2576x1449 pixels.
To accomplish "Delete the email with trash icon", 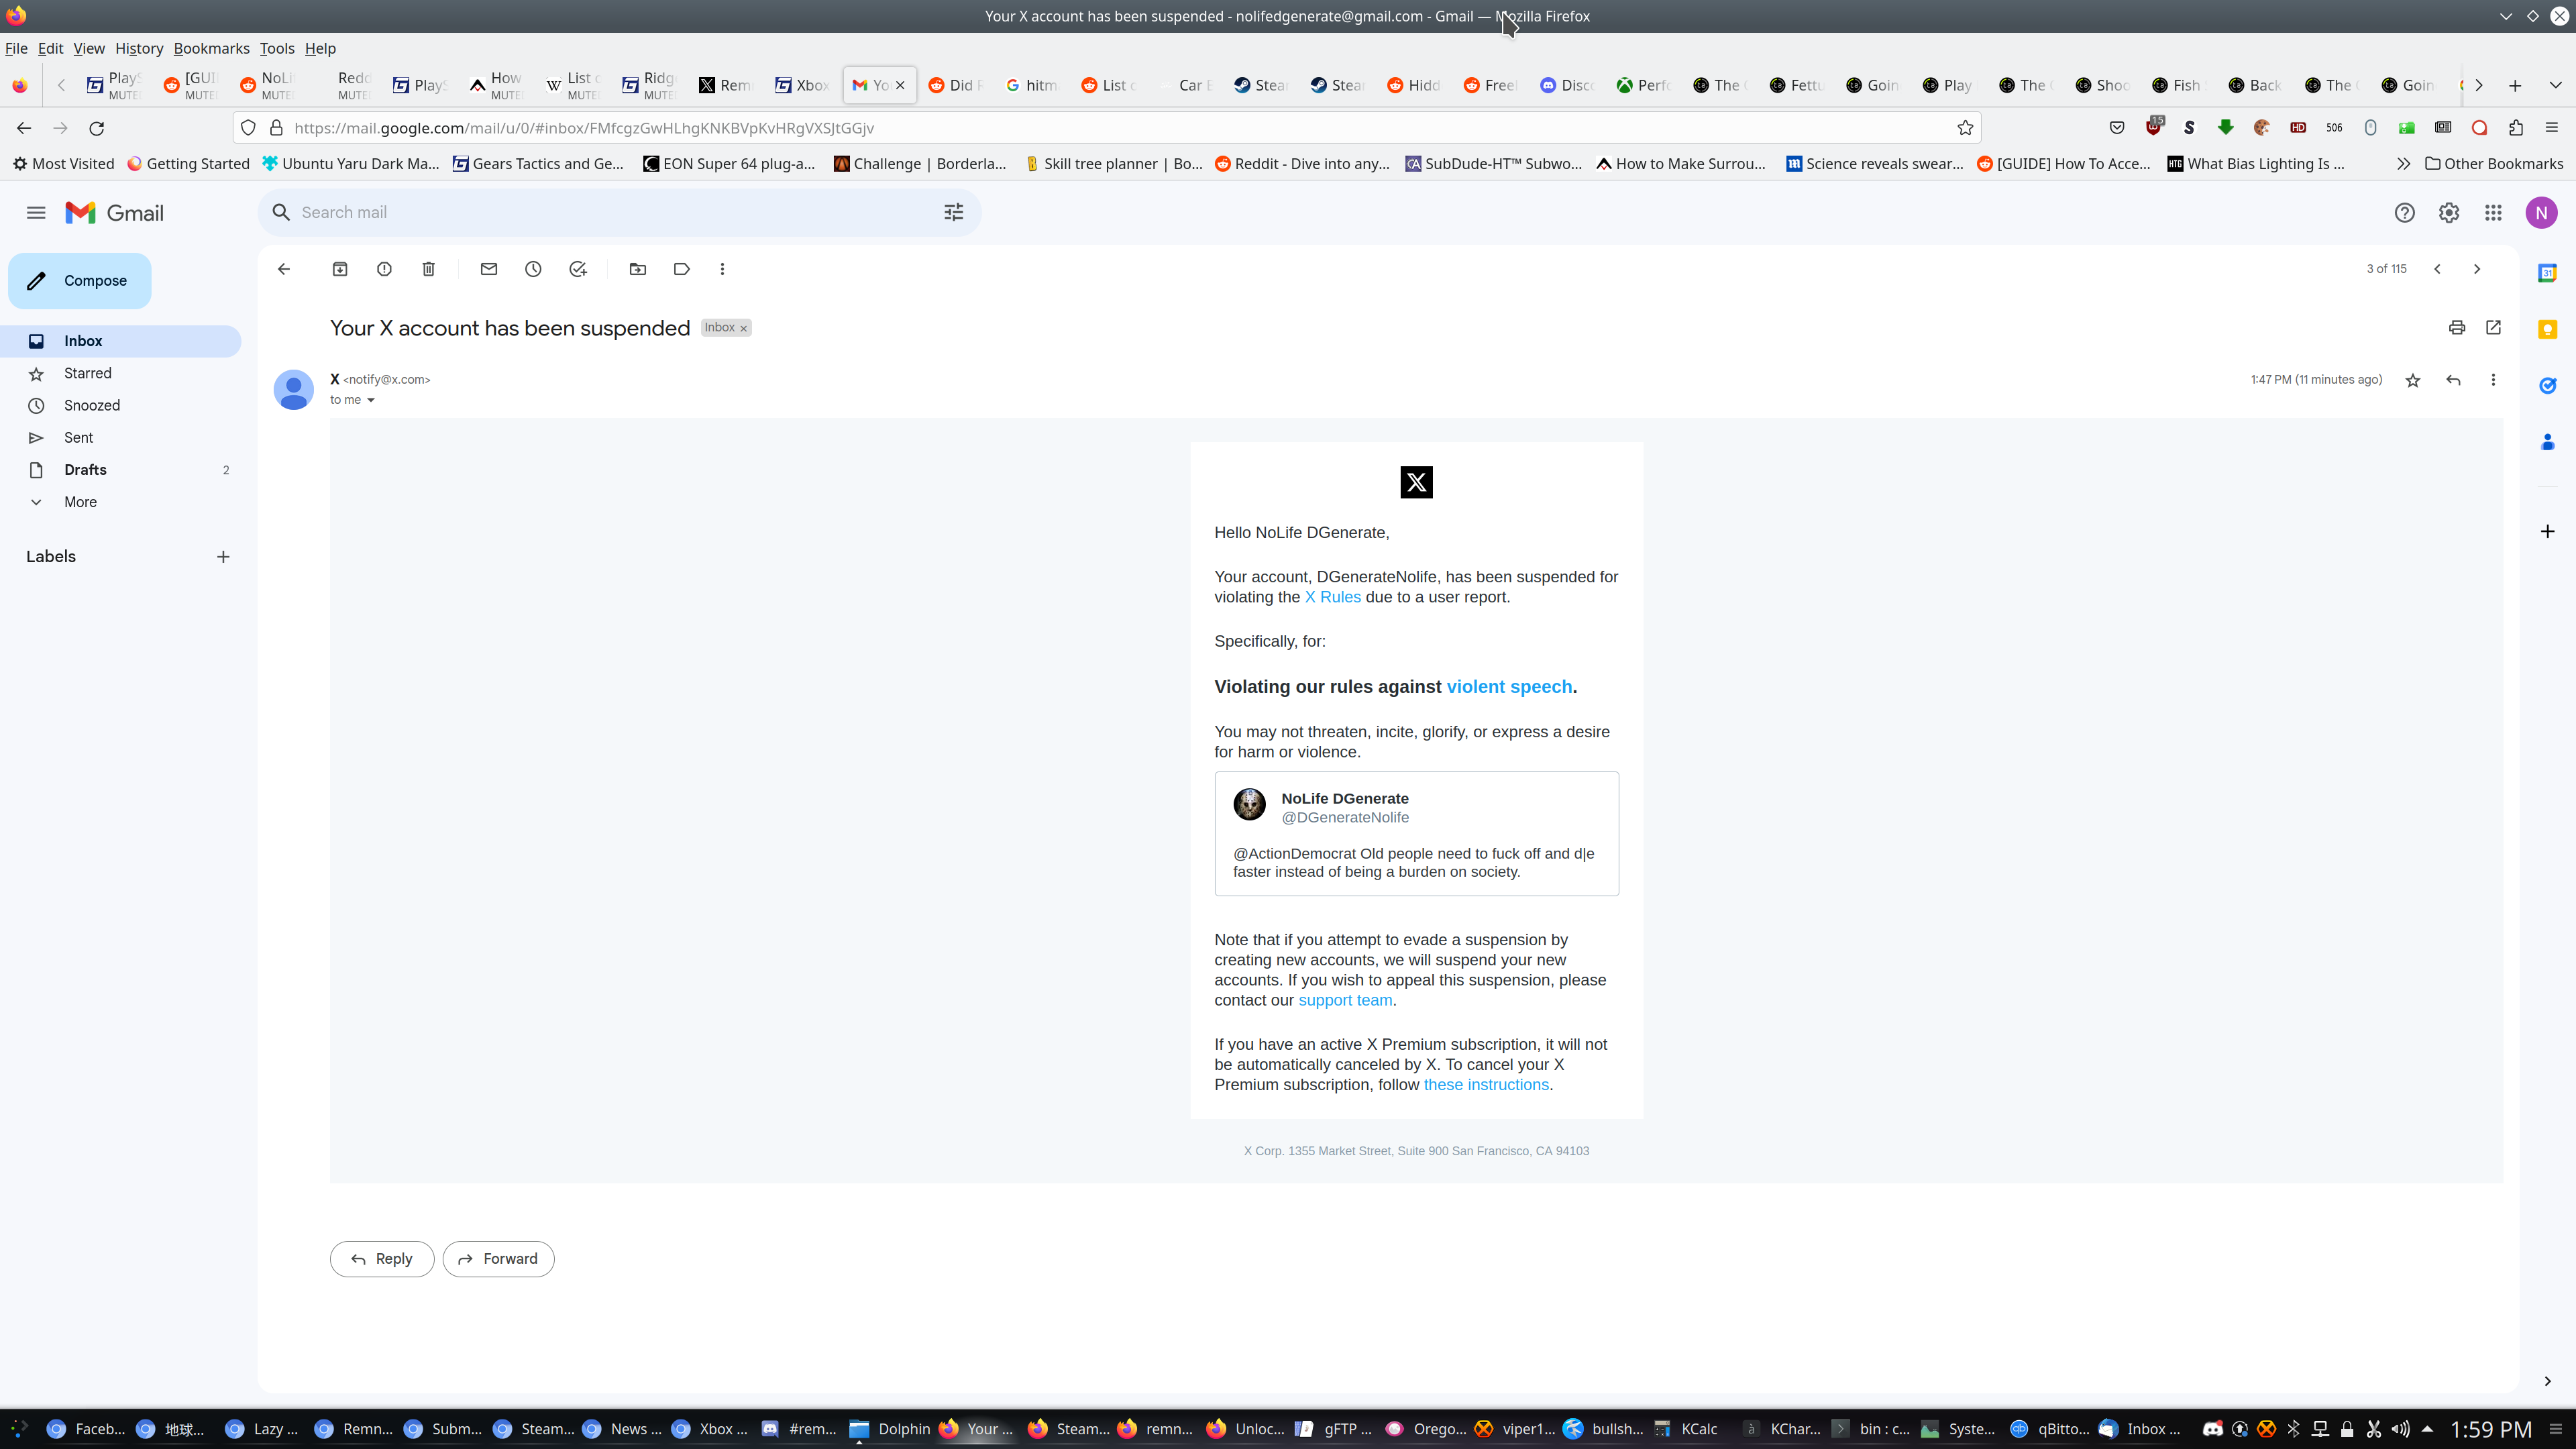I will pyautogui.click(x=428, y=269).
